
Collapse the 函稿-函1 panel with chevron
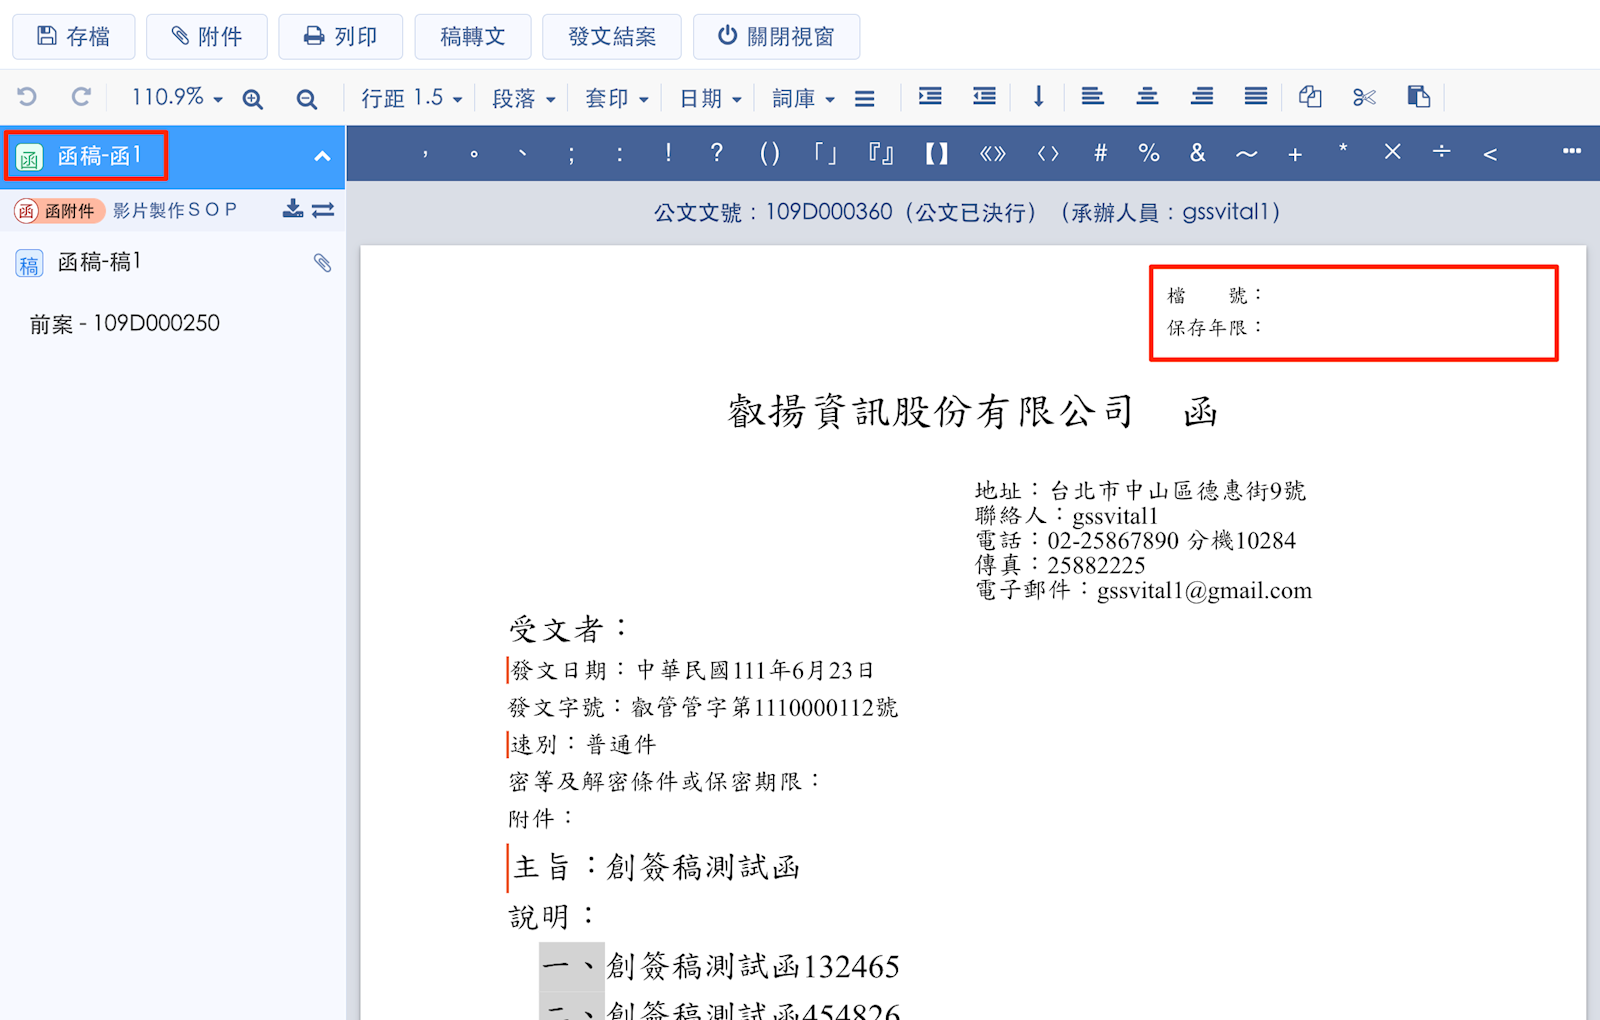(322, 156)
